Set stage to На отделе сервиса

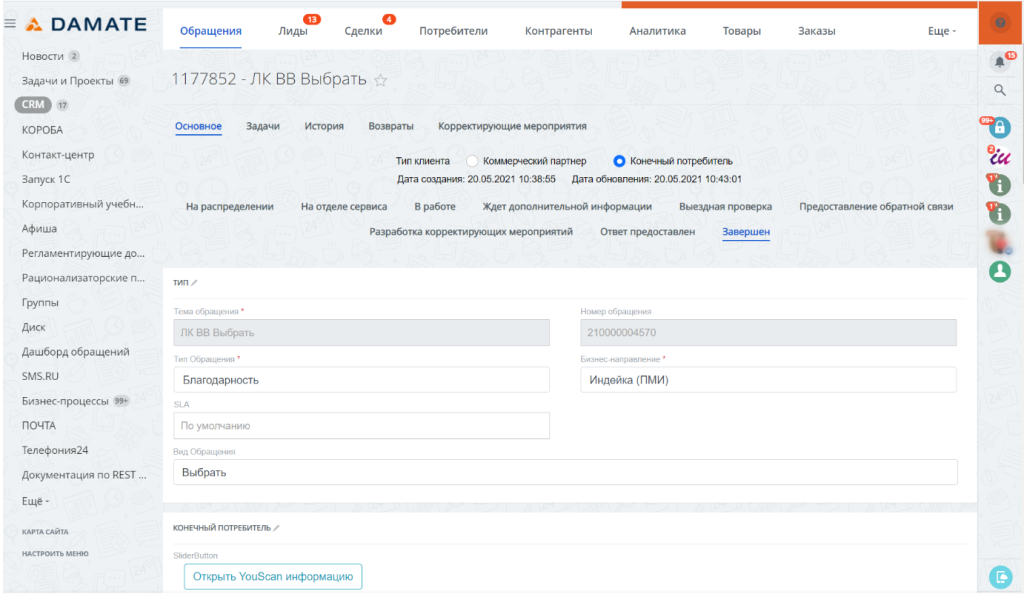344,206
